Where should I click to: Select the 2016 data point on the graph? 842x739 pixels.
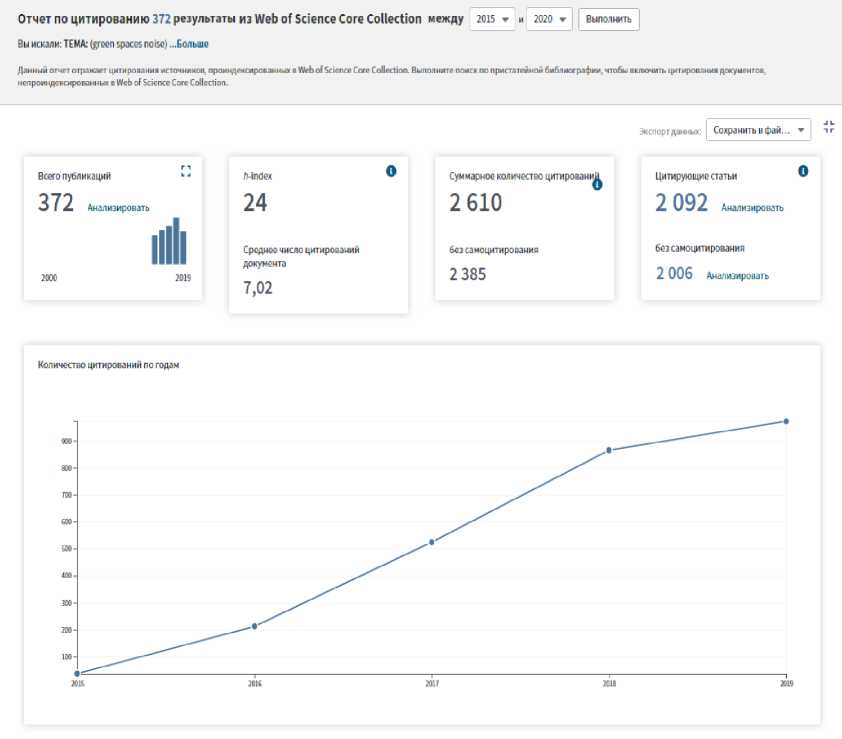(254, 626)
